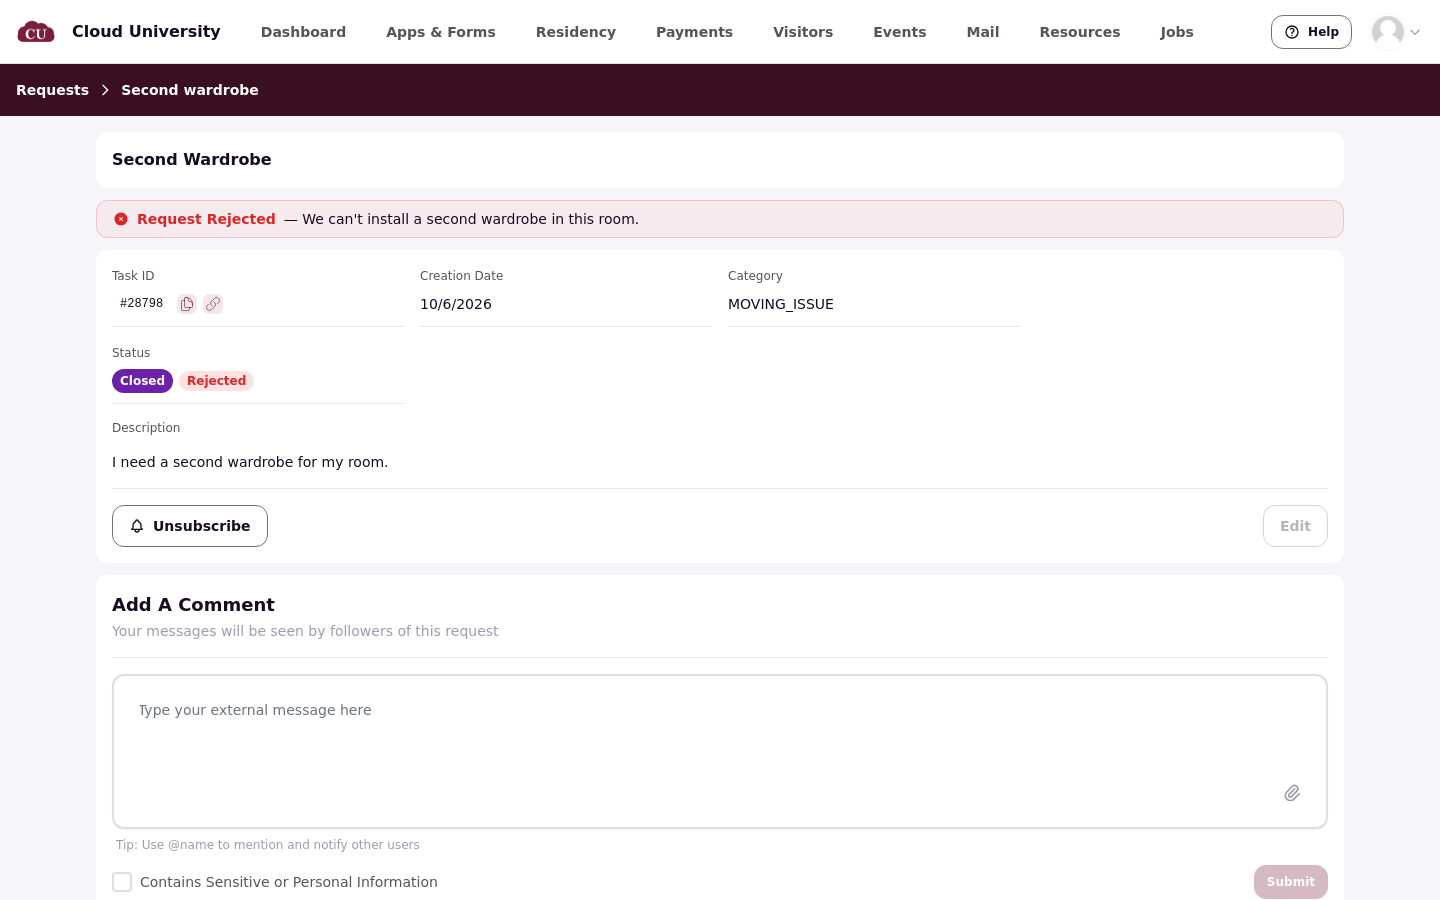Attach a file with the paperclip icon

pos(1292,793)
